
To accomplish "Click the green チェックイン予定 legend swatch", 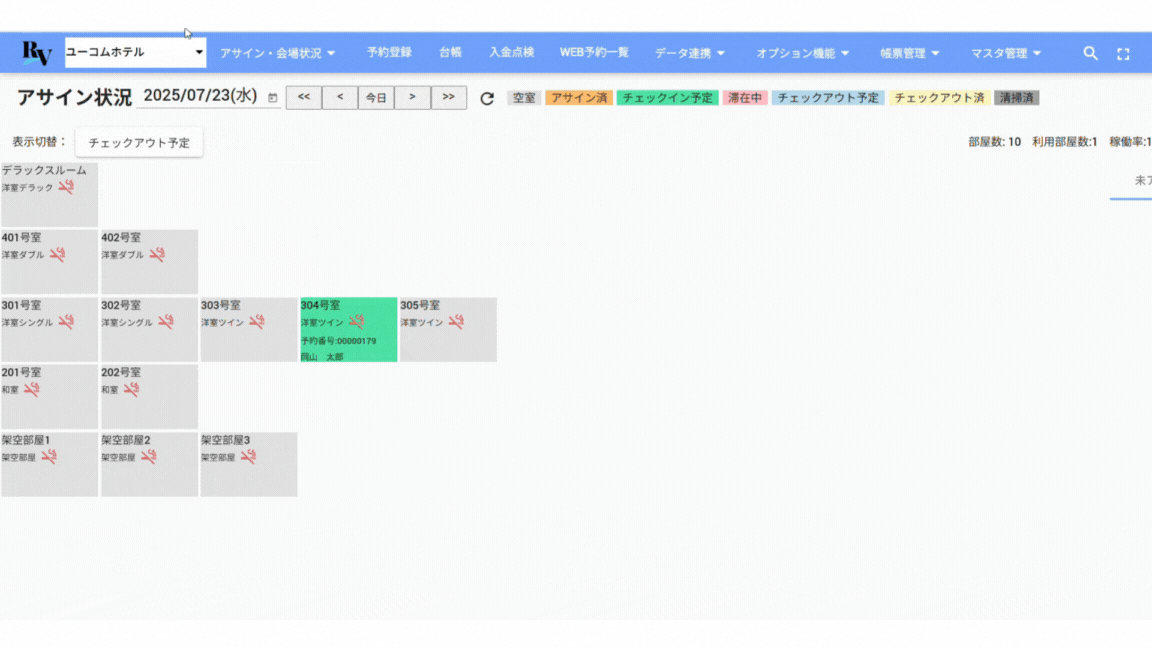I will [668, 98].
